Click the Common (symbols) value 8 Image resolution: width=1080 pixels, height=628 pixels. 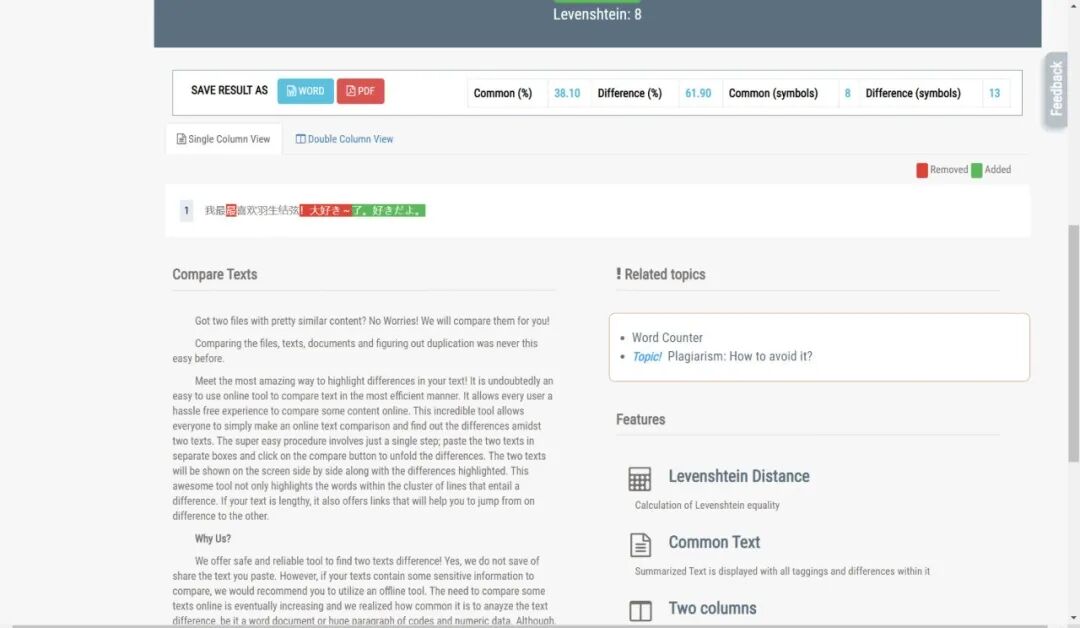[847, 93]
